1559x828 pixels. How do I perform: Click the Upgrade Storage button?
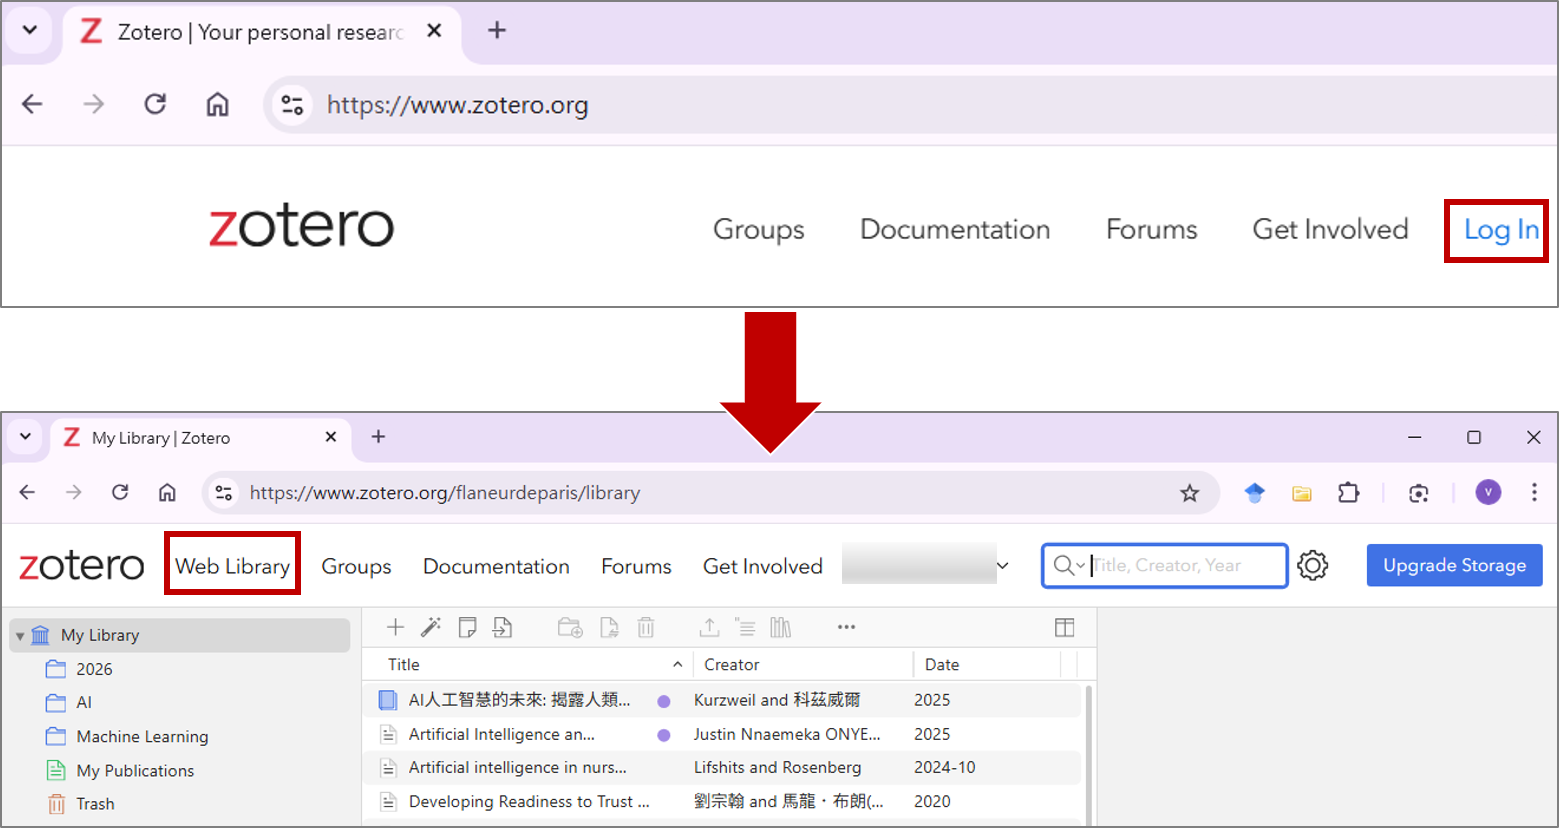(x=1454, y=566)
